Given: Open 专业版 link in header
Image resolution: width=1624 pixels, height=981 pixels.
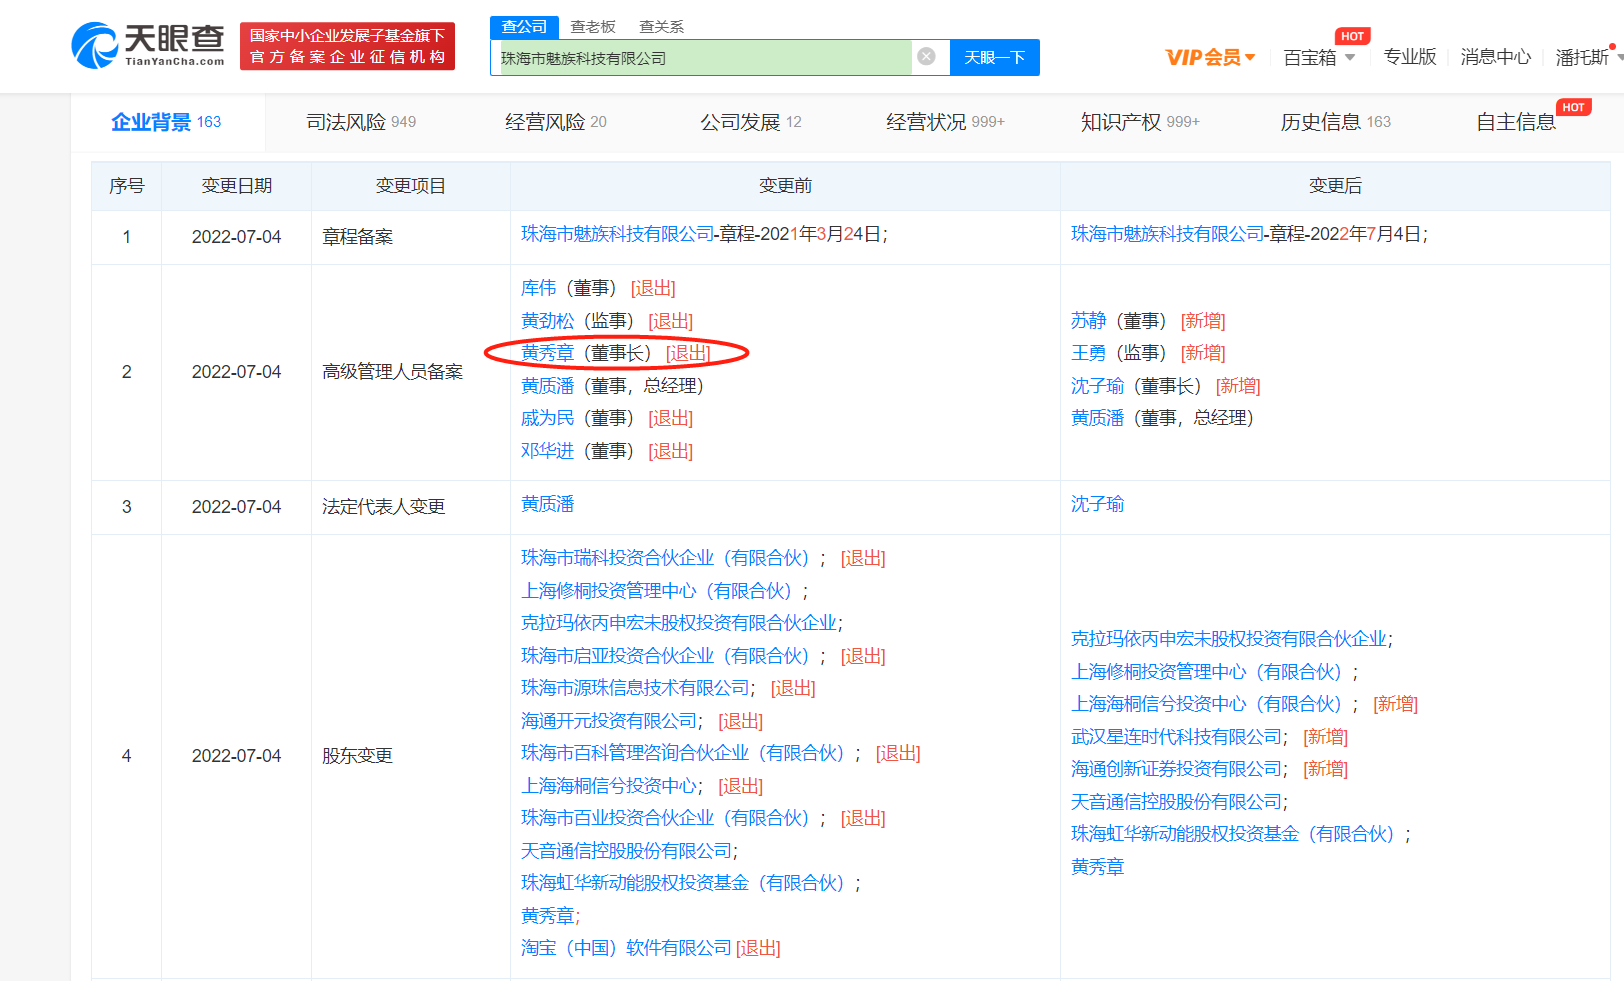Looking at the screenshot, I should [1410, 57].
